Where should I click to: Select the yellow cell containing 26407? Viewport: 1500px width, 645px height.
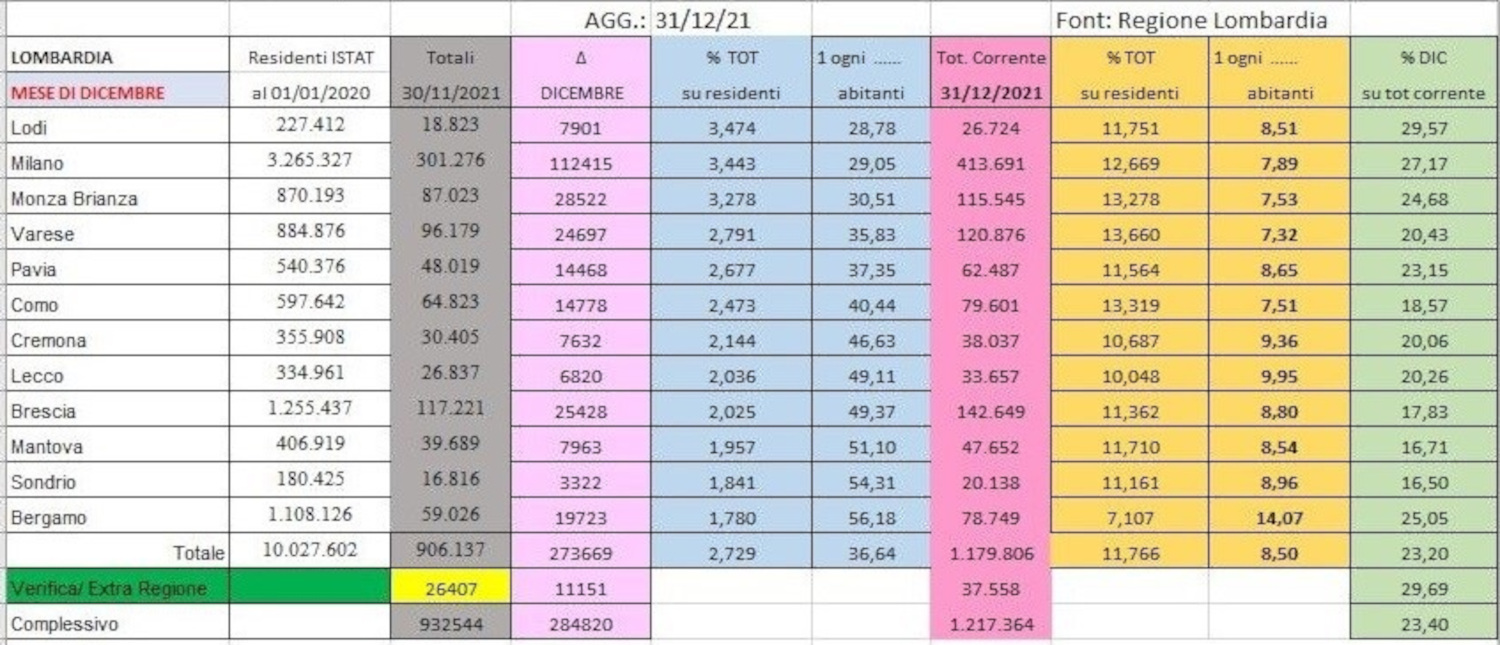tap(450, 589)
